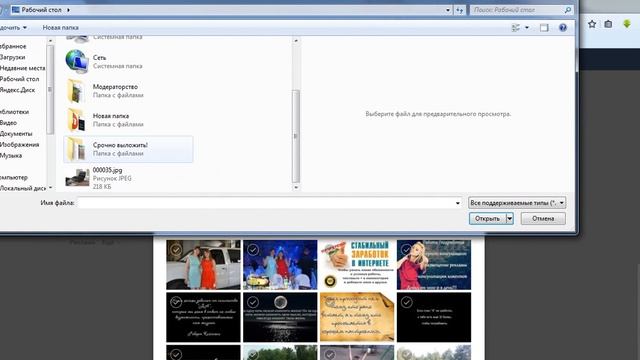Open view options dropdown arrow
The width and height of the screenshot is (640, 360).
[x=527, y=28]
